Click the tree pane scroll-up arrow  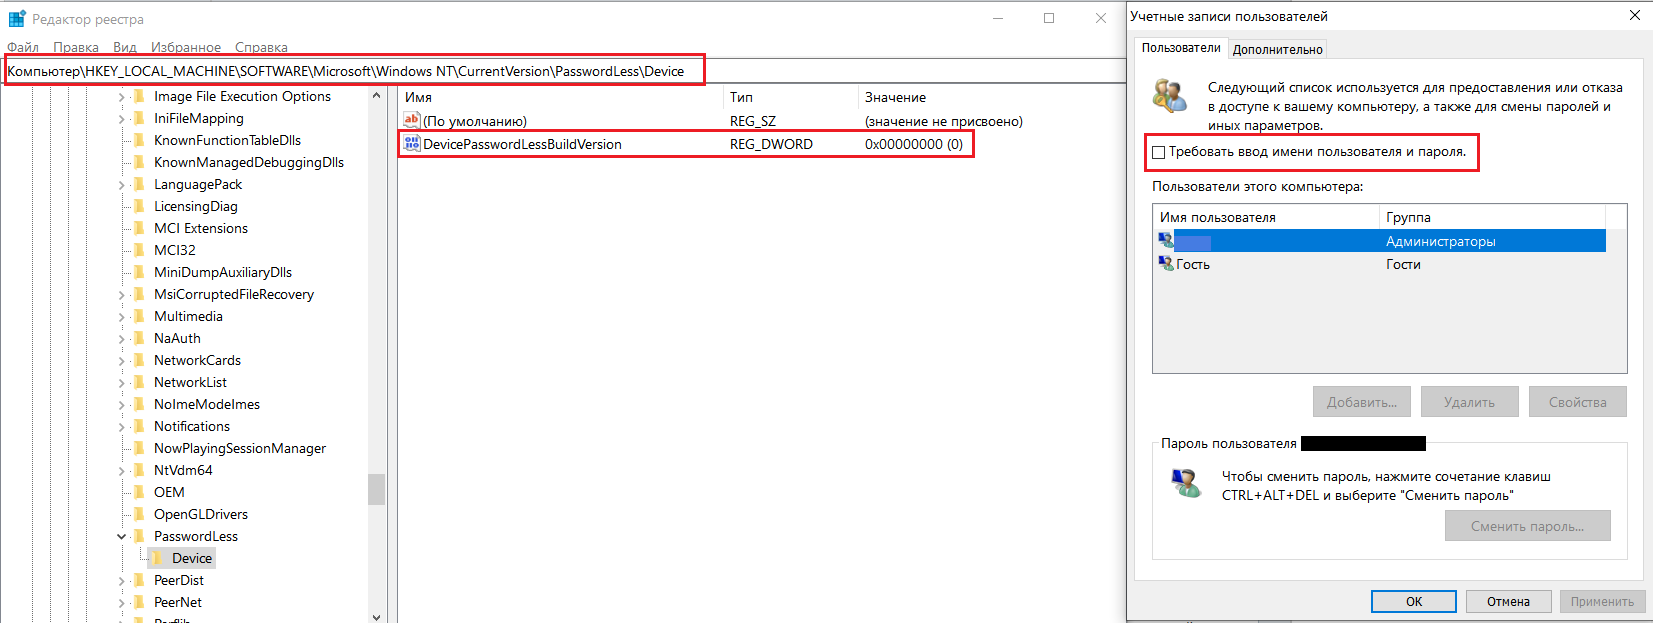tap(376, 96)
